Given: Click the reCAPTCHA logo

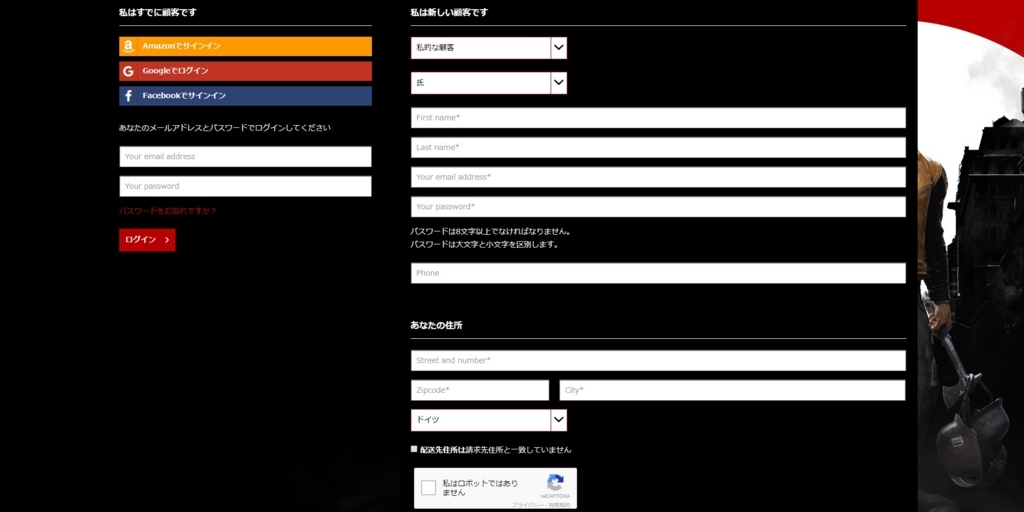Looking at the screenshot, I should 555,483.
